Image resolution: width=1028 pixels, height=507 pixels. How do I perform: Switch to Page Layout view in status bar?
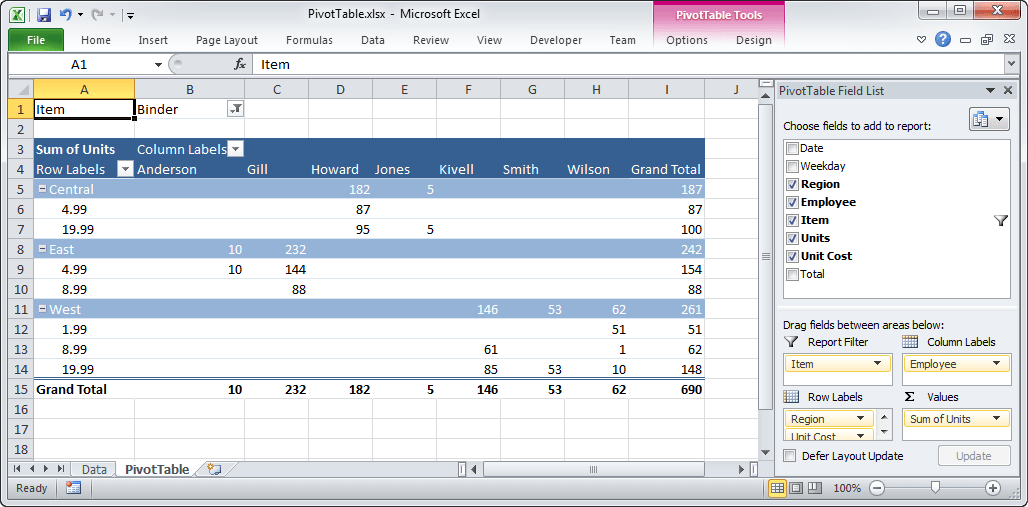(796, 488)
